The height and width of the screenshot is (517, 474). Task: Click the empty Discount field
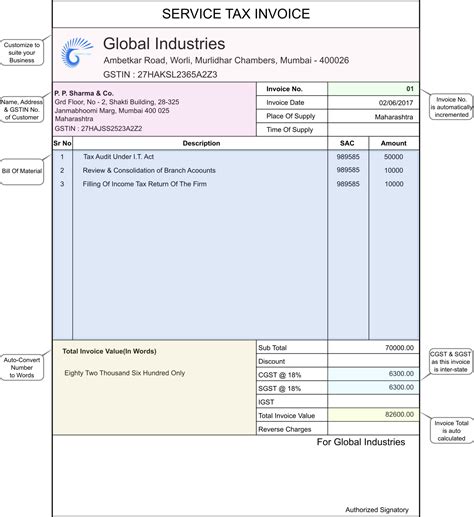pyautogui.click(x=373, y=361)
